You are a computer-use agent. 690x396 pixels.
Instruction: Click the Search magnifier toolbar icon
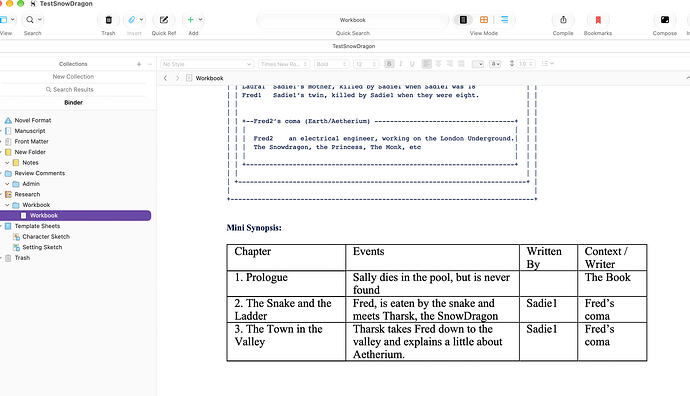click(x=29, y=20)
